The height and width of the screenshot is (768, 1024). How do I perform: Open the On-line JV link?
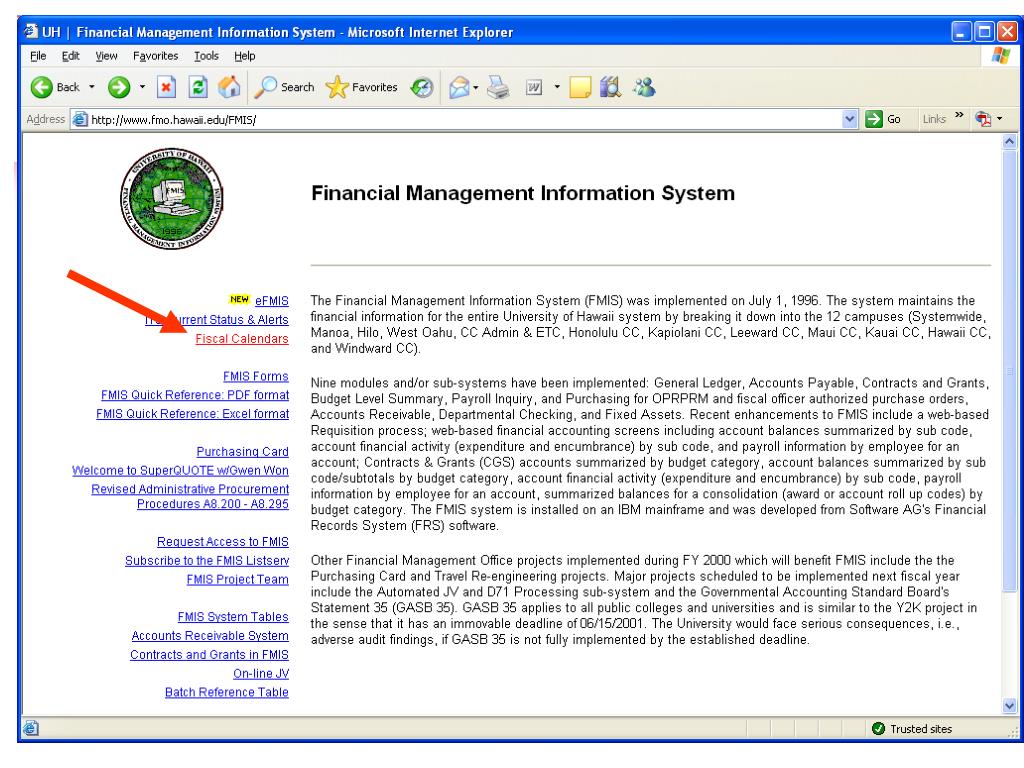click(x=261, y=674)
